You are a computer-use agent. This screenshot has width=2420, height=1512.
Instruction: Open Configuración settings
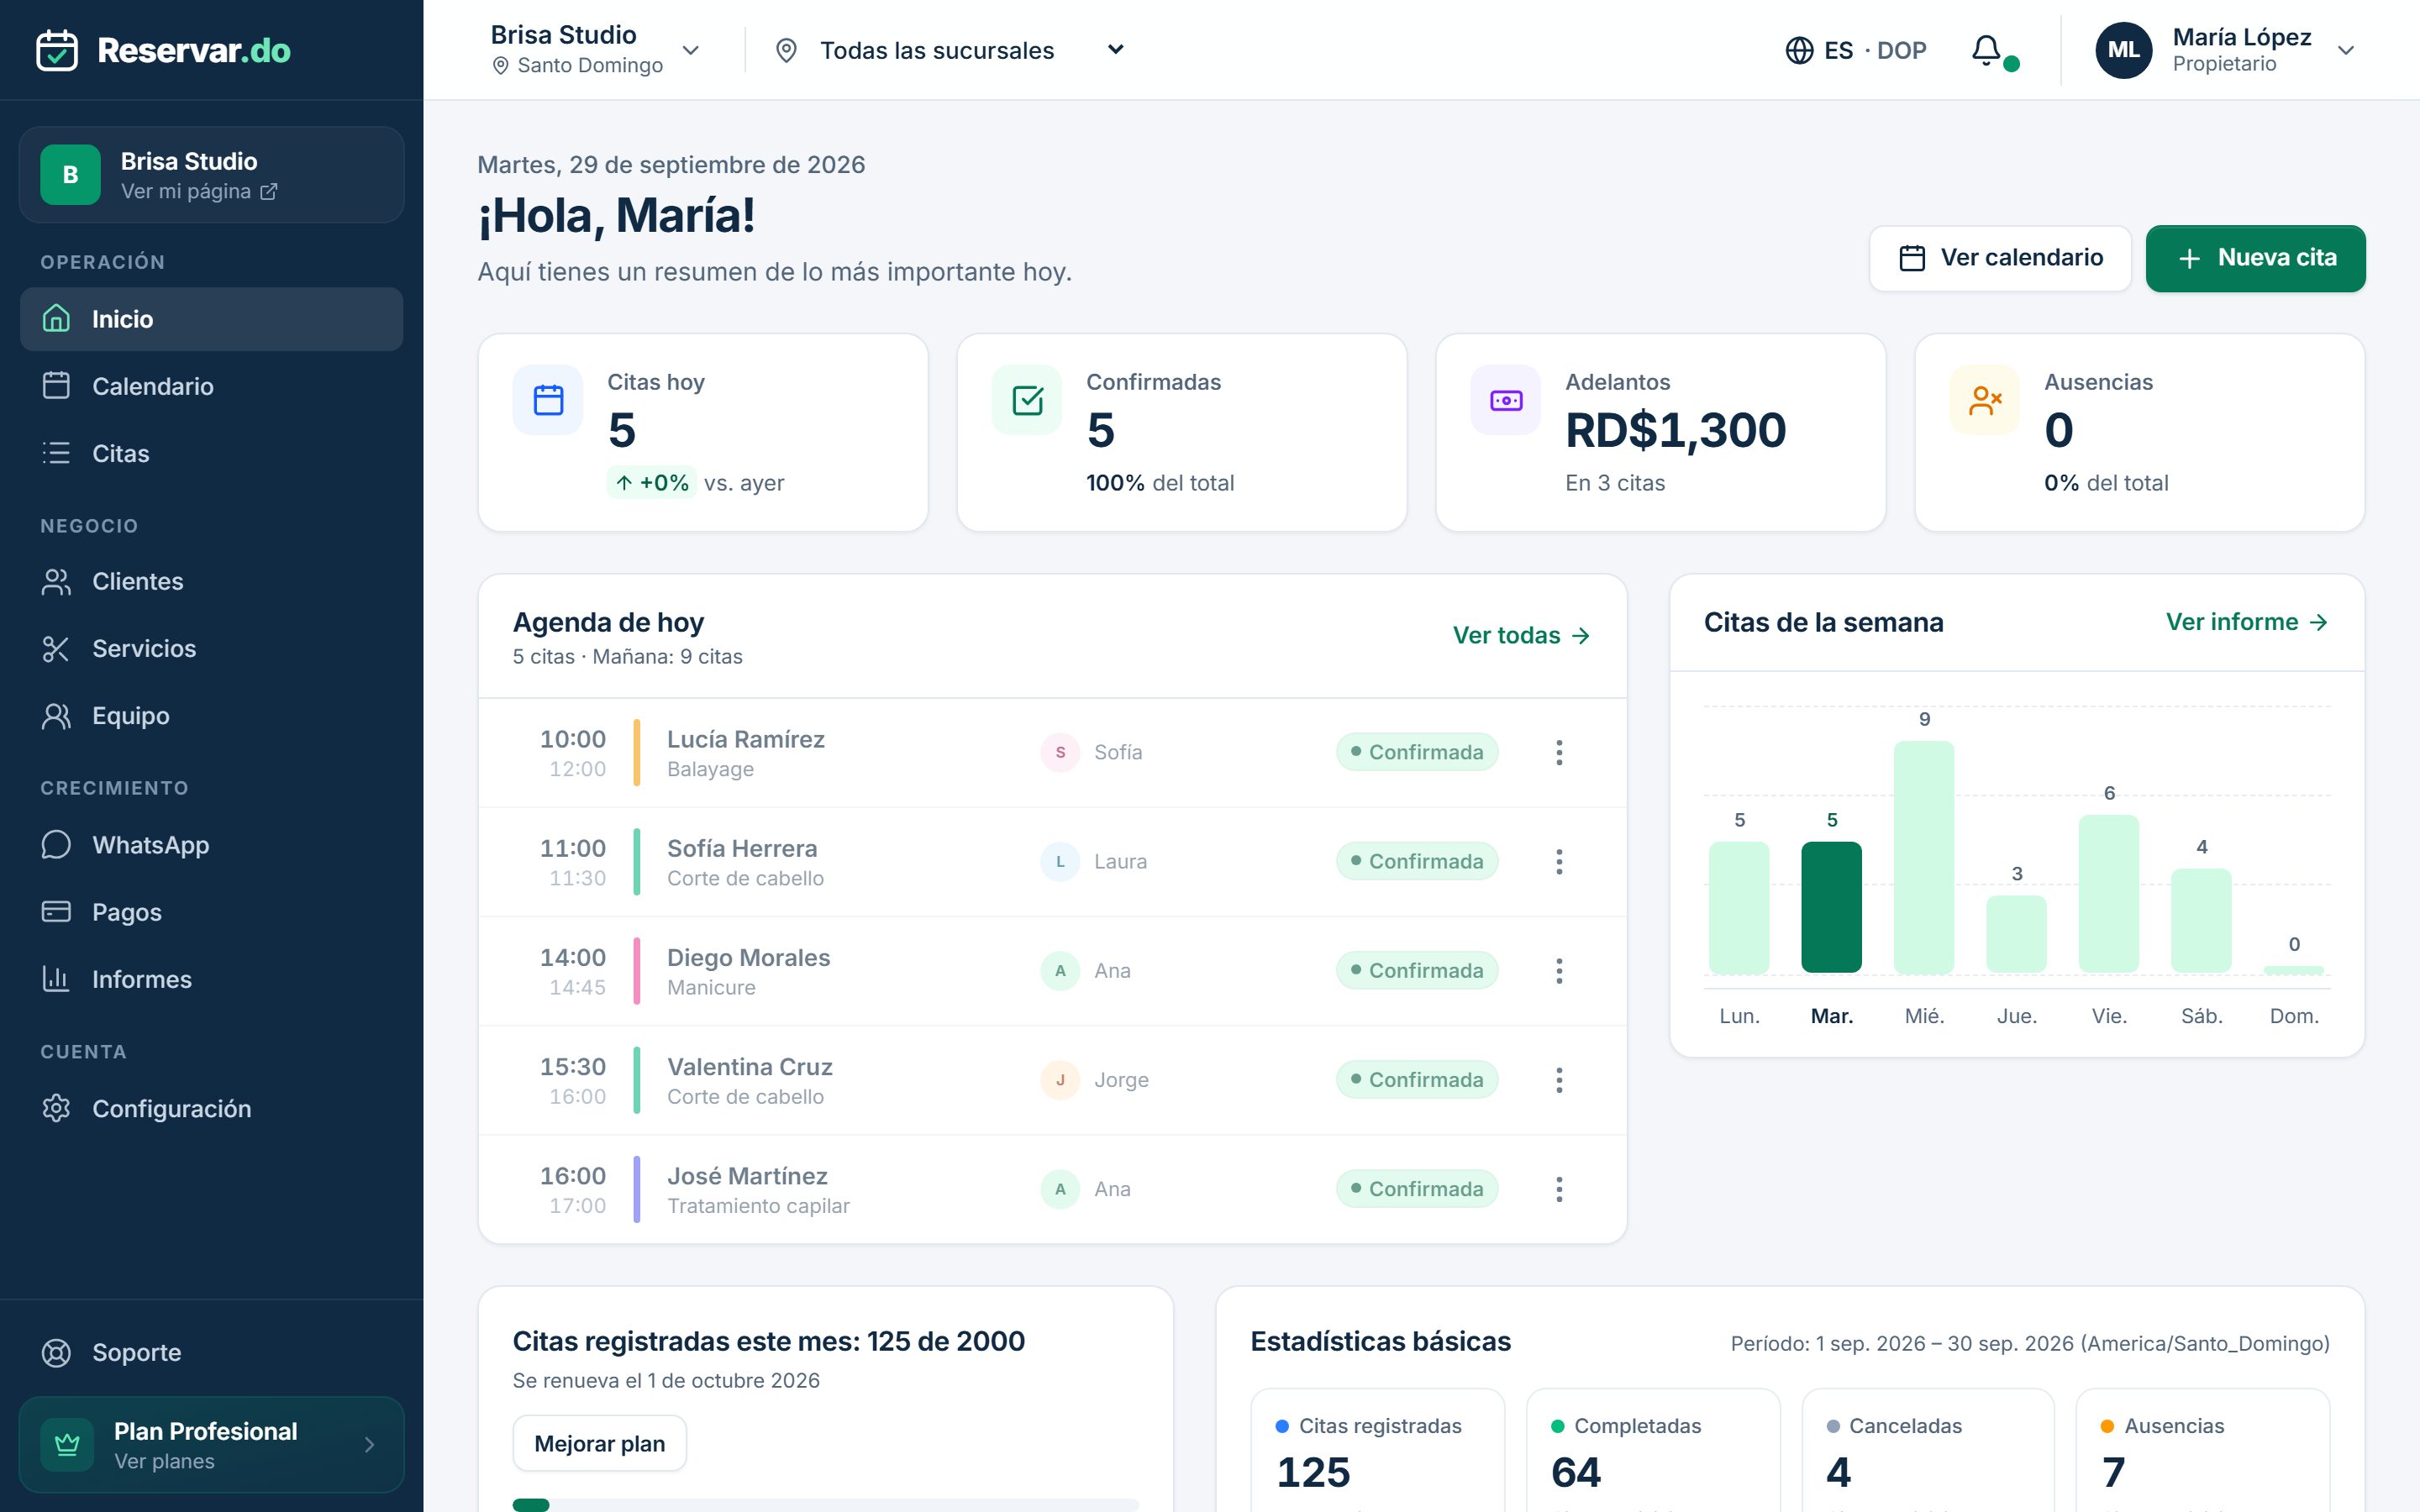click(212, 1108)
